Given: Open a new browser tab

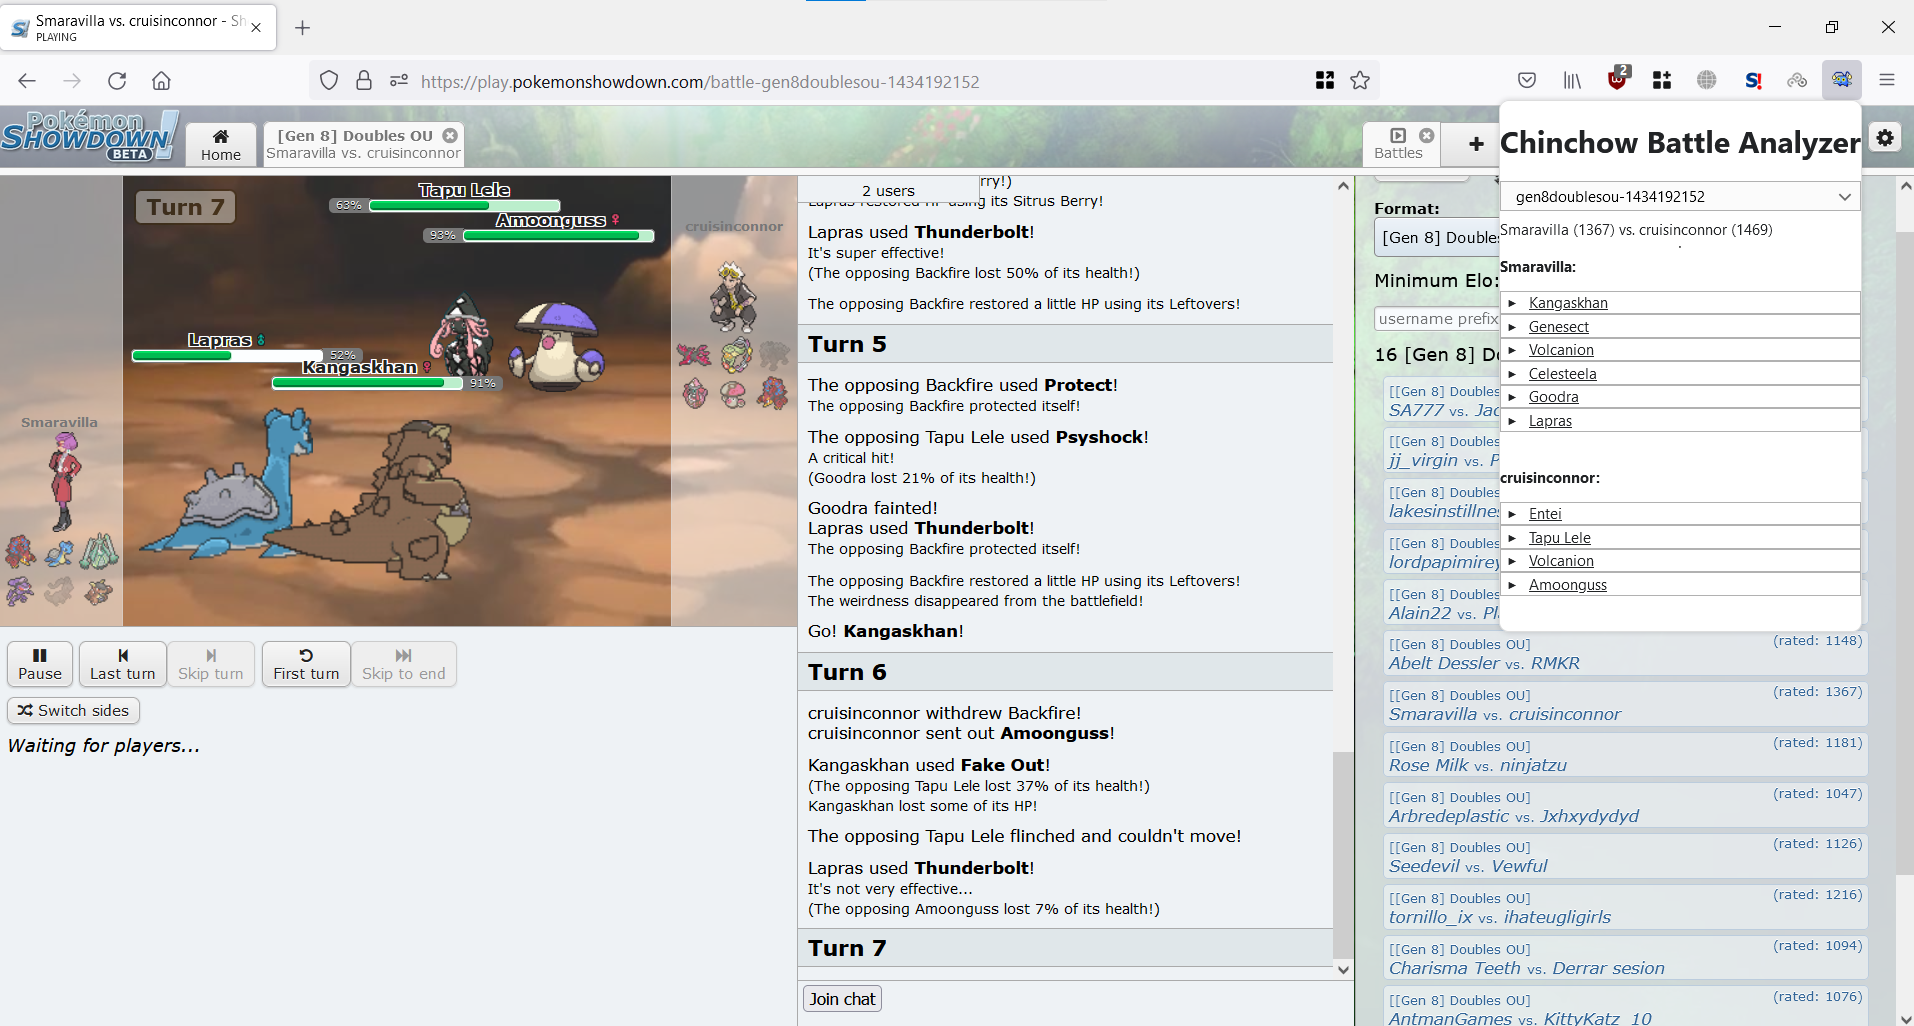Looking at the screenshot, I should (302, 28).
